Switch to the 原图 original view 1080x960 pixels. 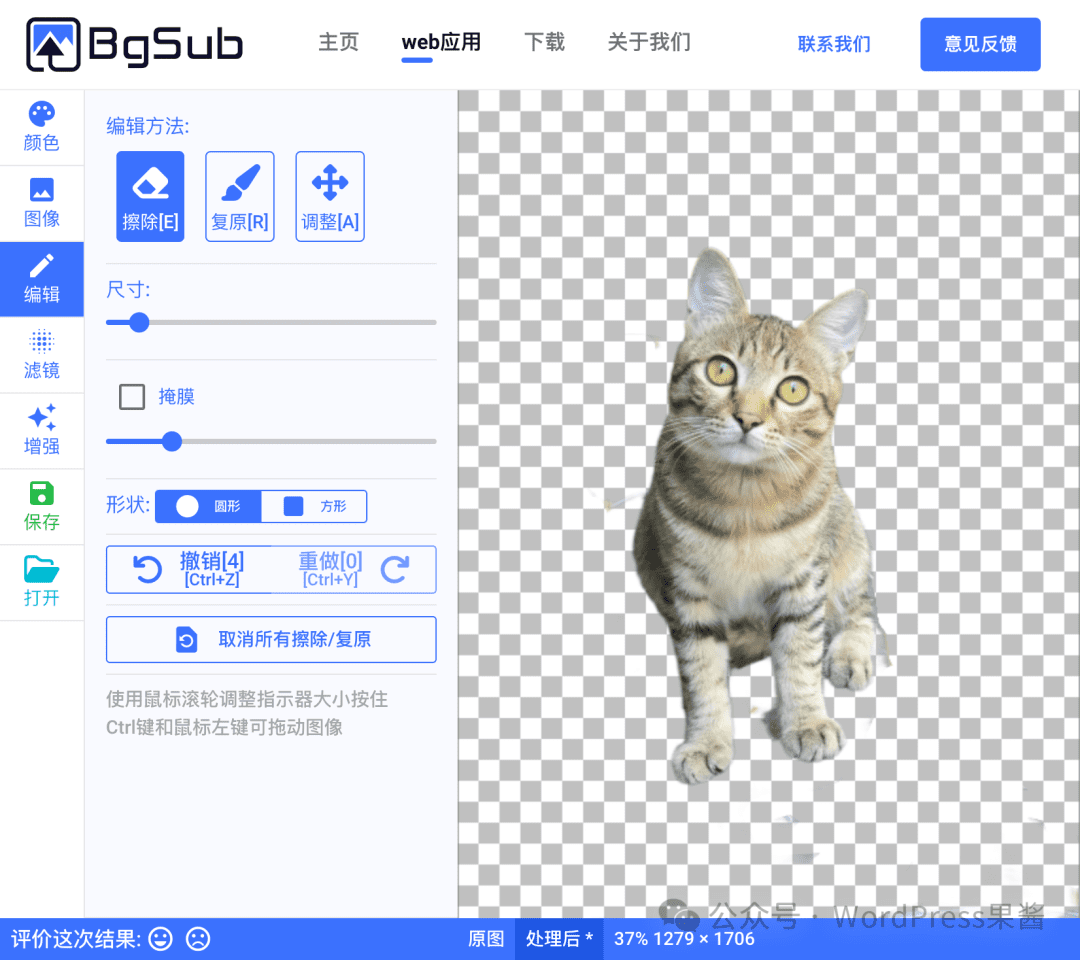[x=486, y=939]
